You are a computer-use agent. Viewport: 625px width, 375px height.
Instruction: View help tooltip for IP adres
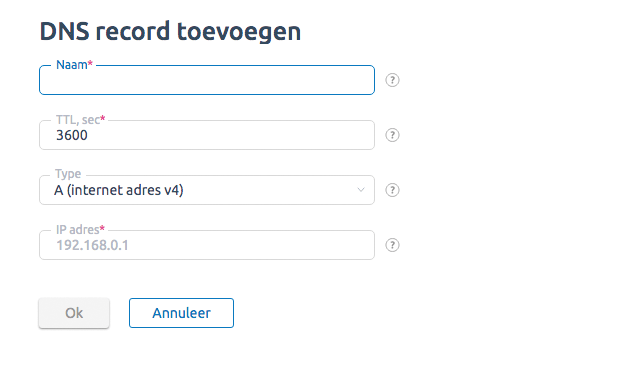point(392,245)
